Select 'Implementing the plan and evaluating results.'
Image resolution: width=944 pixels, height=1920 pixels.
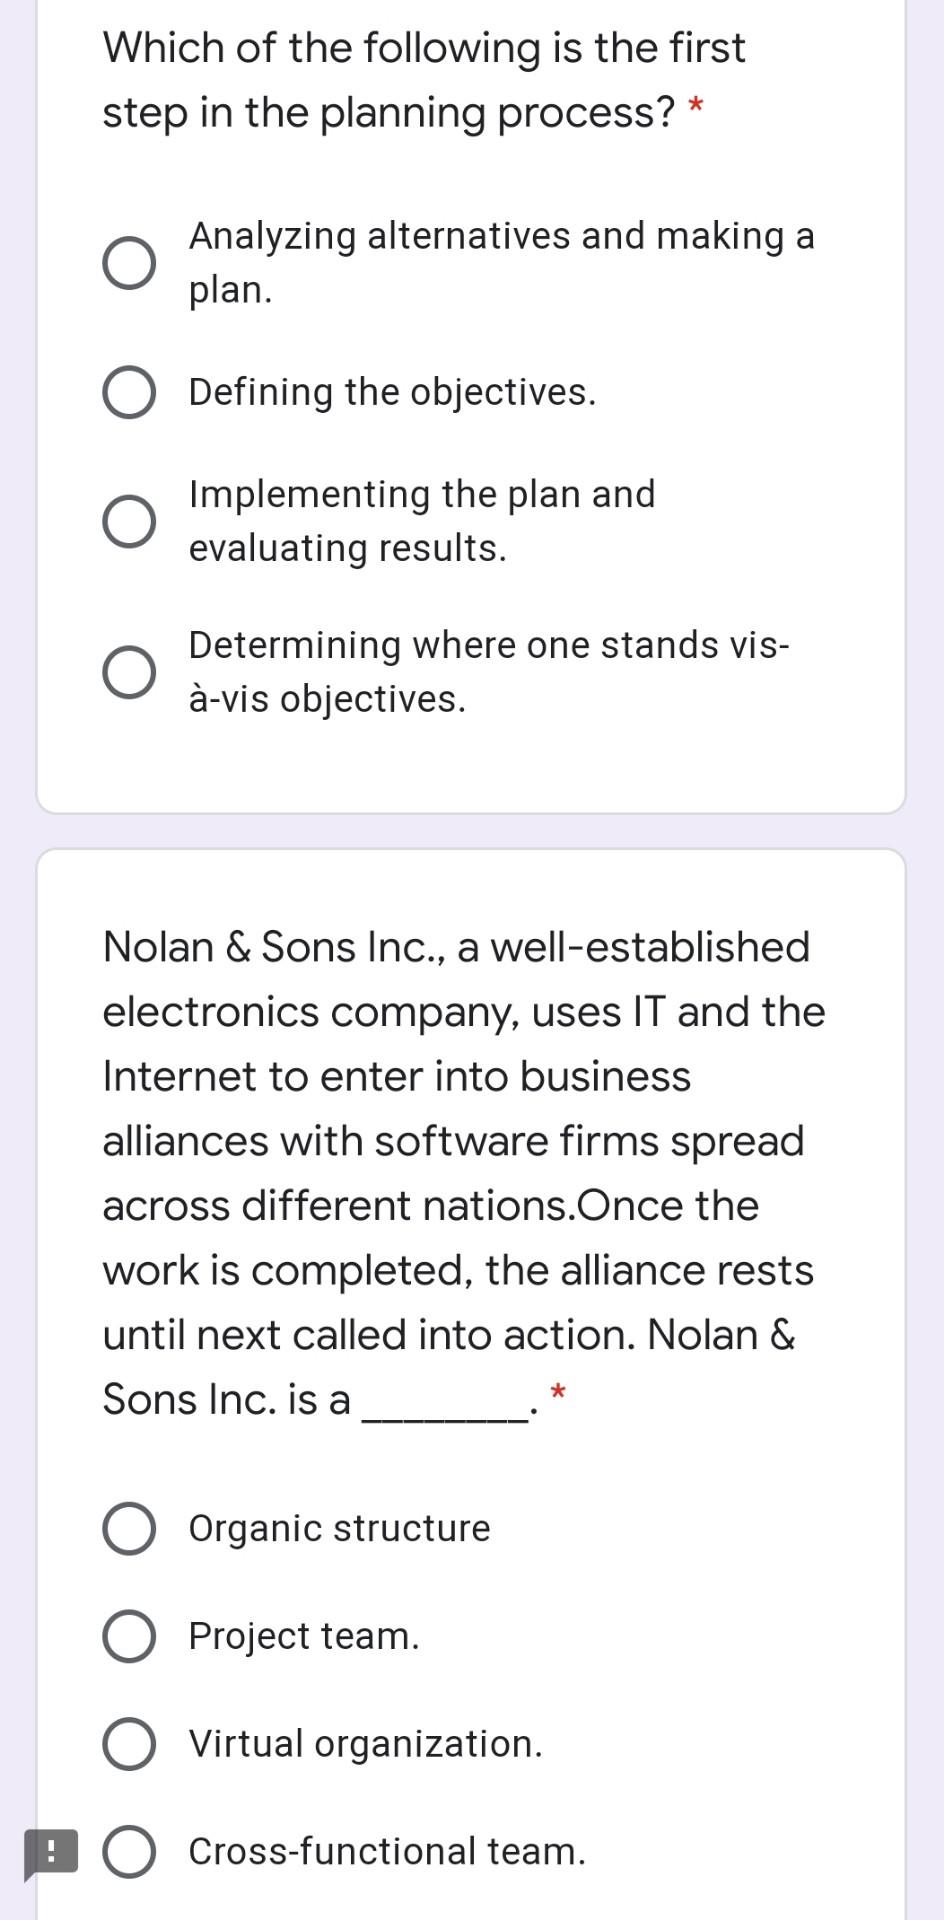pyautogui.click(x=129, y=520)
